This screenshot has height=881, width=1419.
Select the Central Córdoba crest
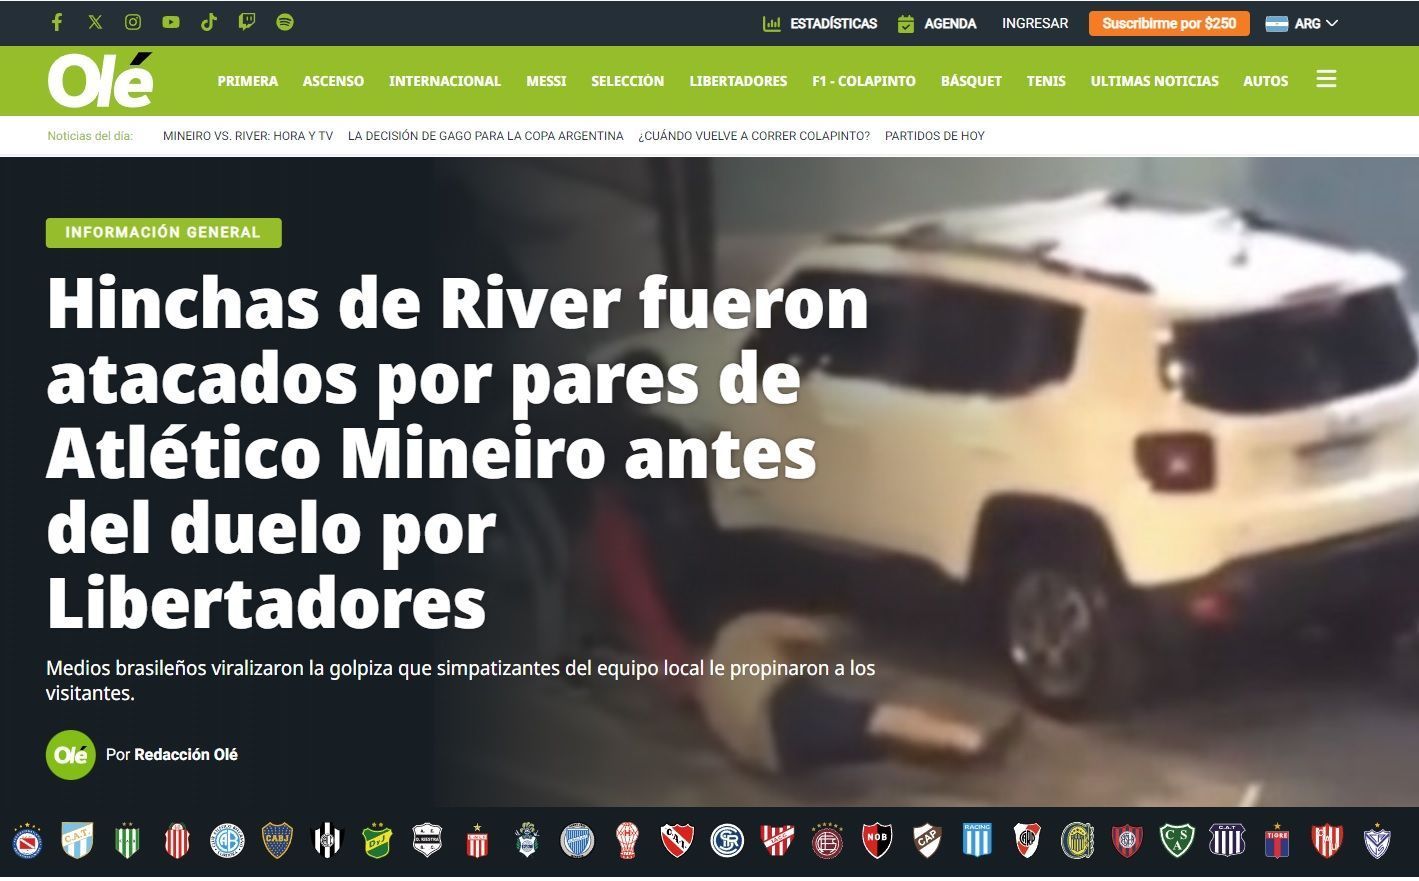(327, 841)
